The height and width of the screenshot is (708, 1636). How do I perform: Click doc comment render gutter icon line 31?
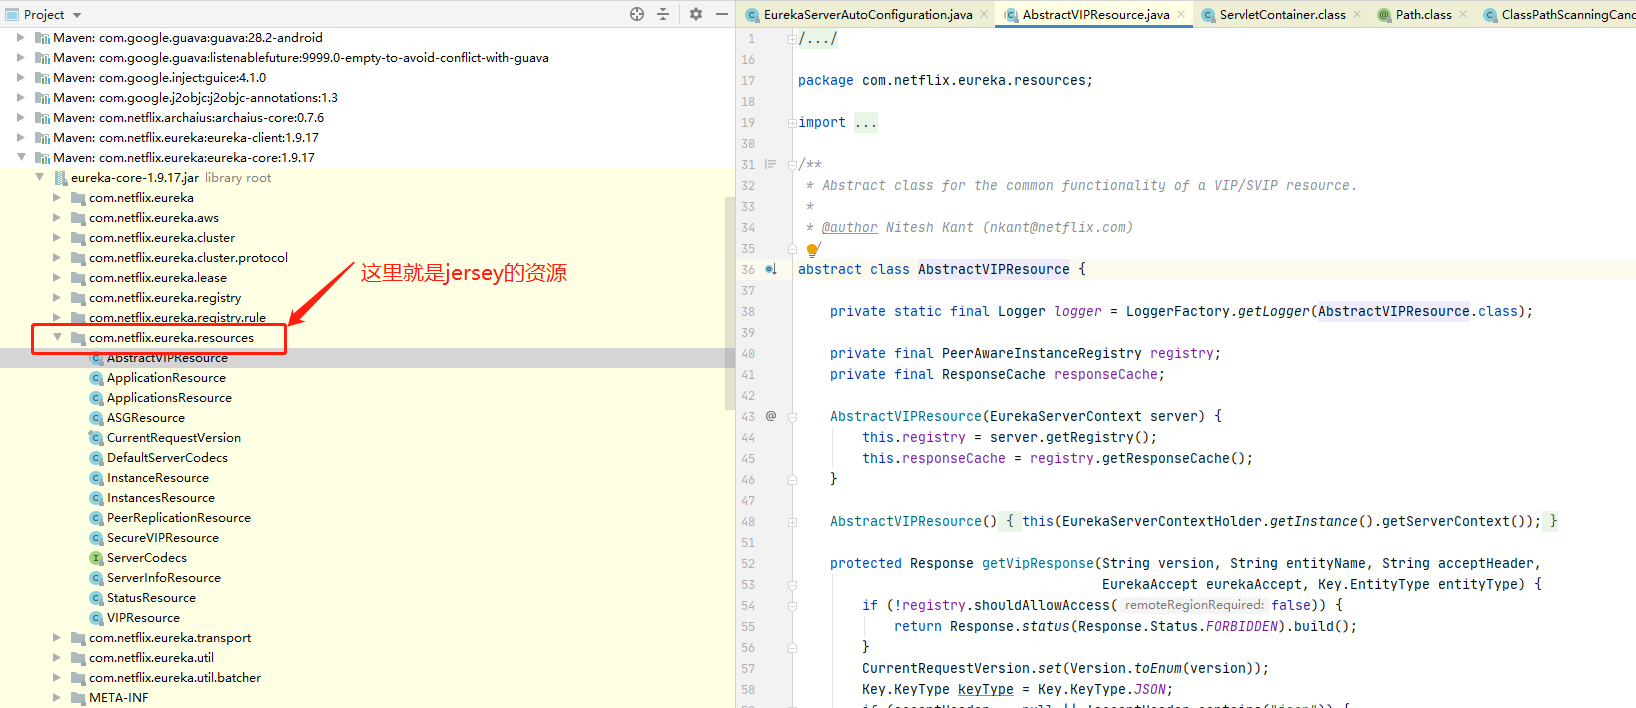(770, 164)
